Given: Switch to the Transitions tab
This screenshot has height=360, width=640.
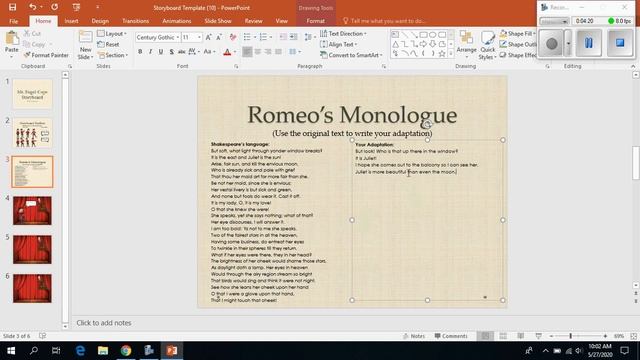Looking at the screenshot, I should tap(136, 21).
